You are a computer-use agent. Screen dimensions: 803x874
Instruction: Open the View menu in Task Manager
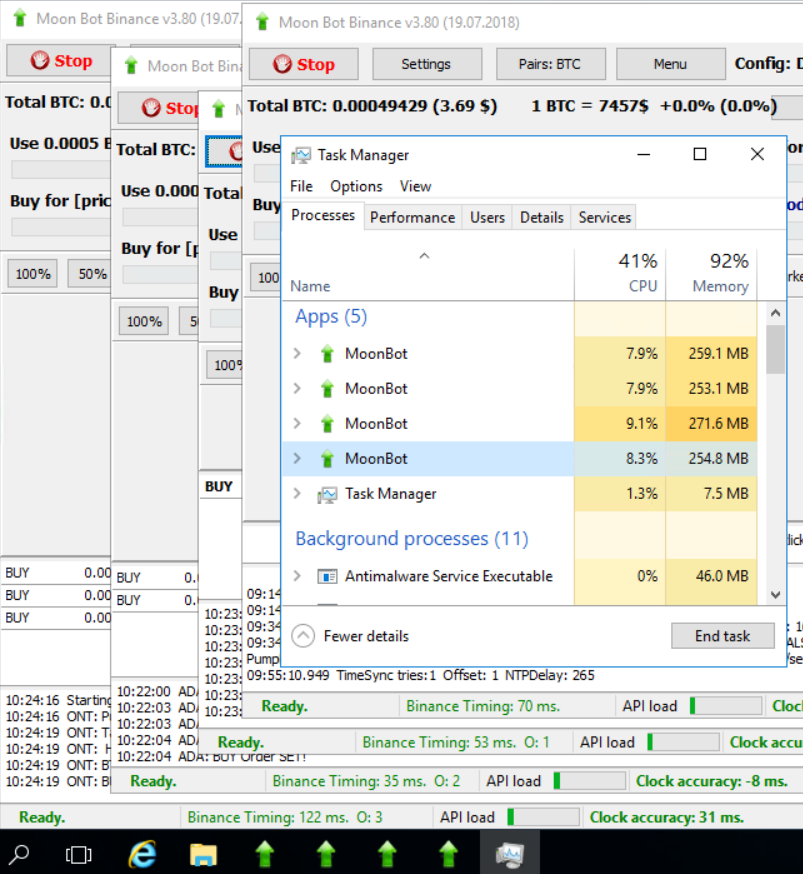[415, 186]
